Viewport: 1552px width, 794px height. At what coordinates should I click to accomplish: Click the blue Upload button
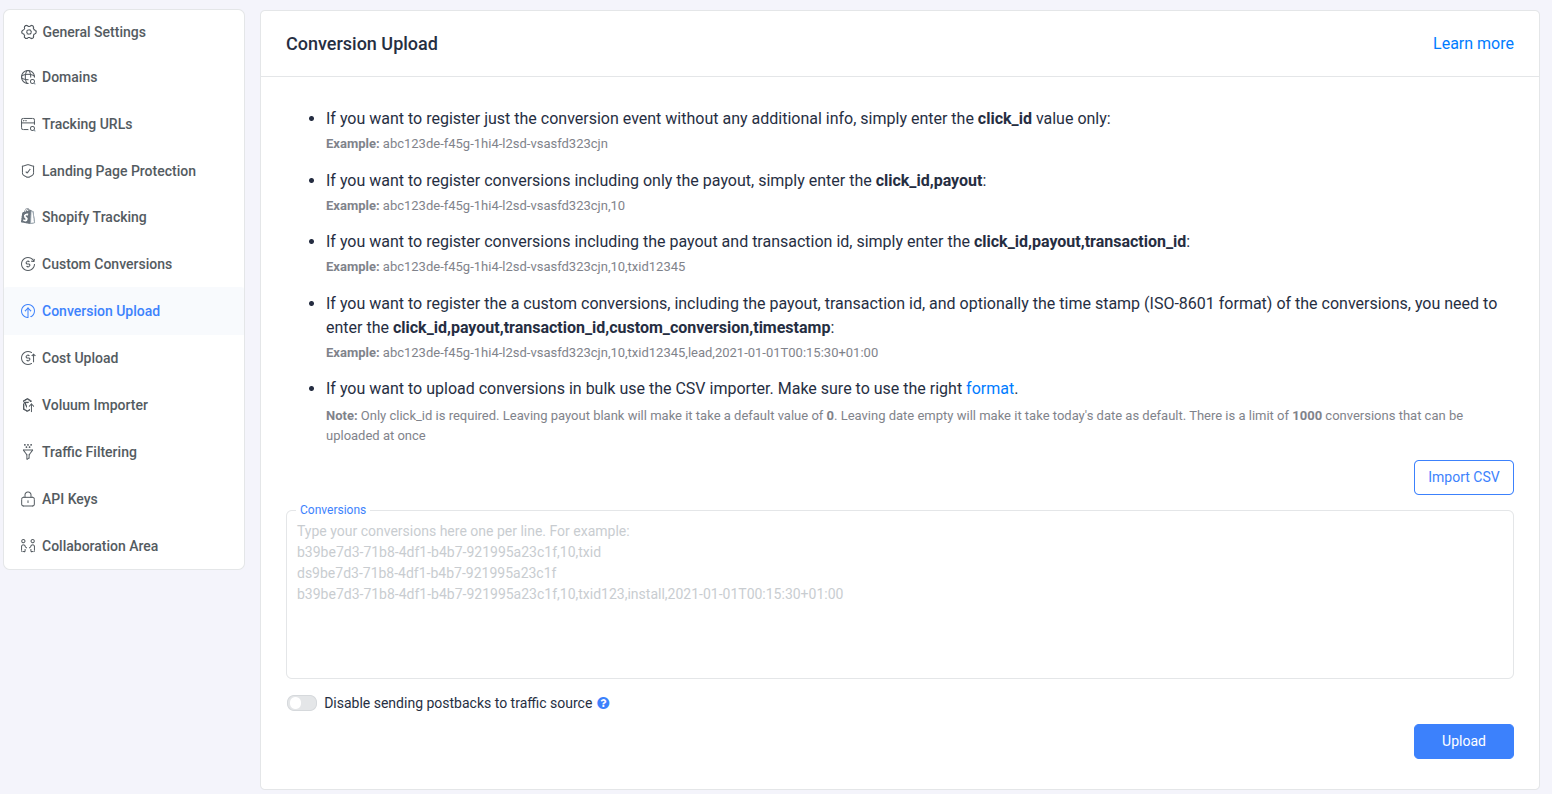[1463, 741]
